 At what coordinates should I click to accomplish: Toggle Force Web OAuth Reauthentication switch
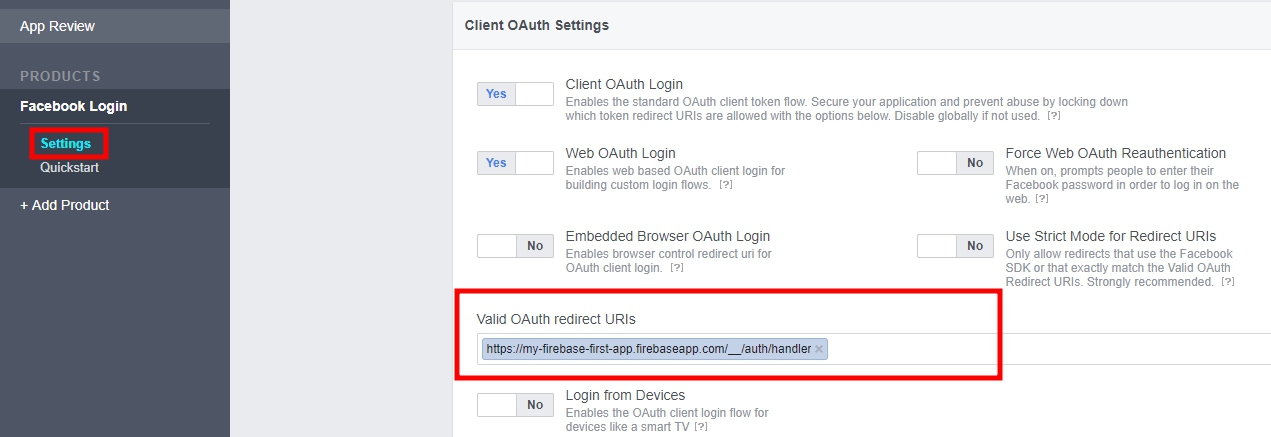[955, 163]
